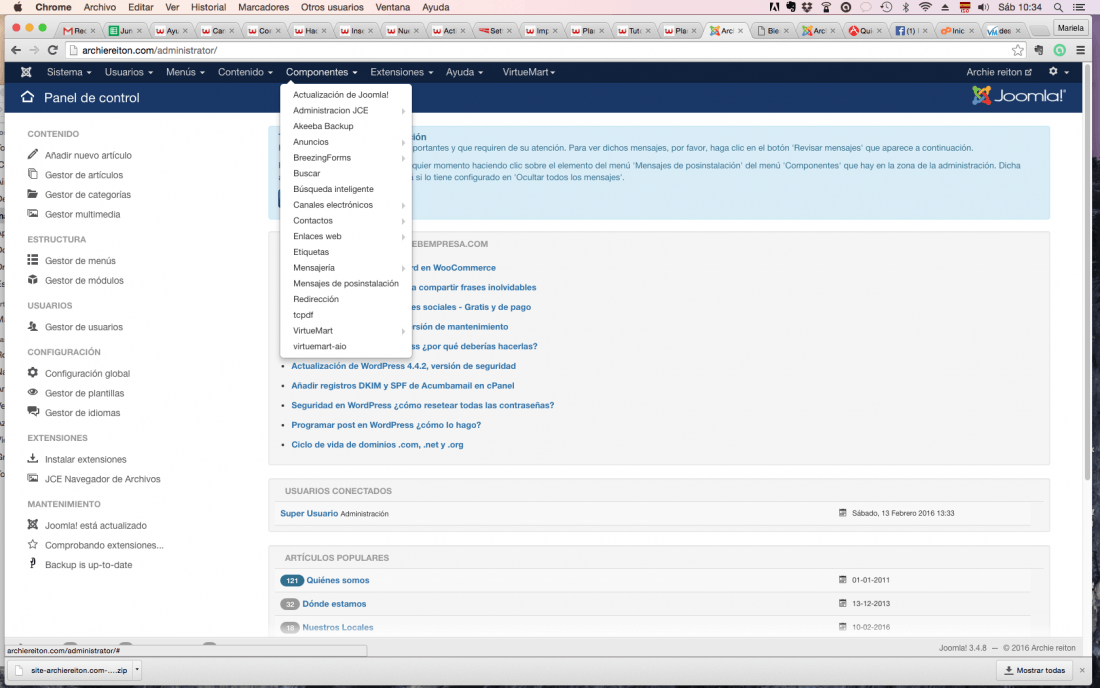Select virtuemart-aio menu entry
The width and height of the screenshot is (1100, 688).
click(320, 346)
